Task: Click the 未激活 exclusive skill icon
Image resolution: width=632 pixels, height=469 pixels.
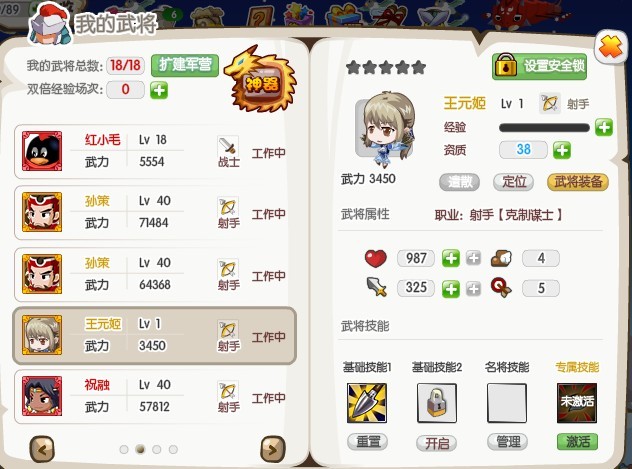Action: pos(577,403)
